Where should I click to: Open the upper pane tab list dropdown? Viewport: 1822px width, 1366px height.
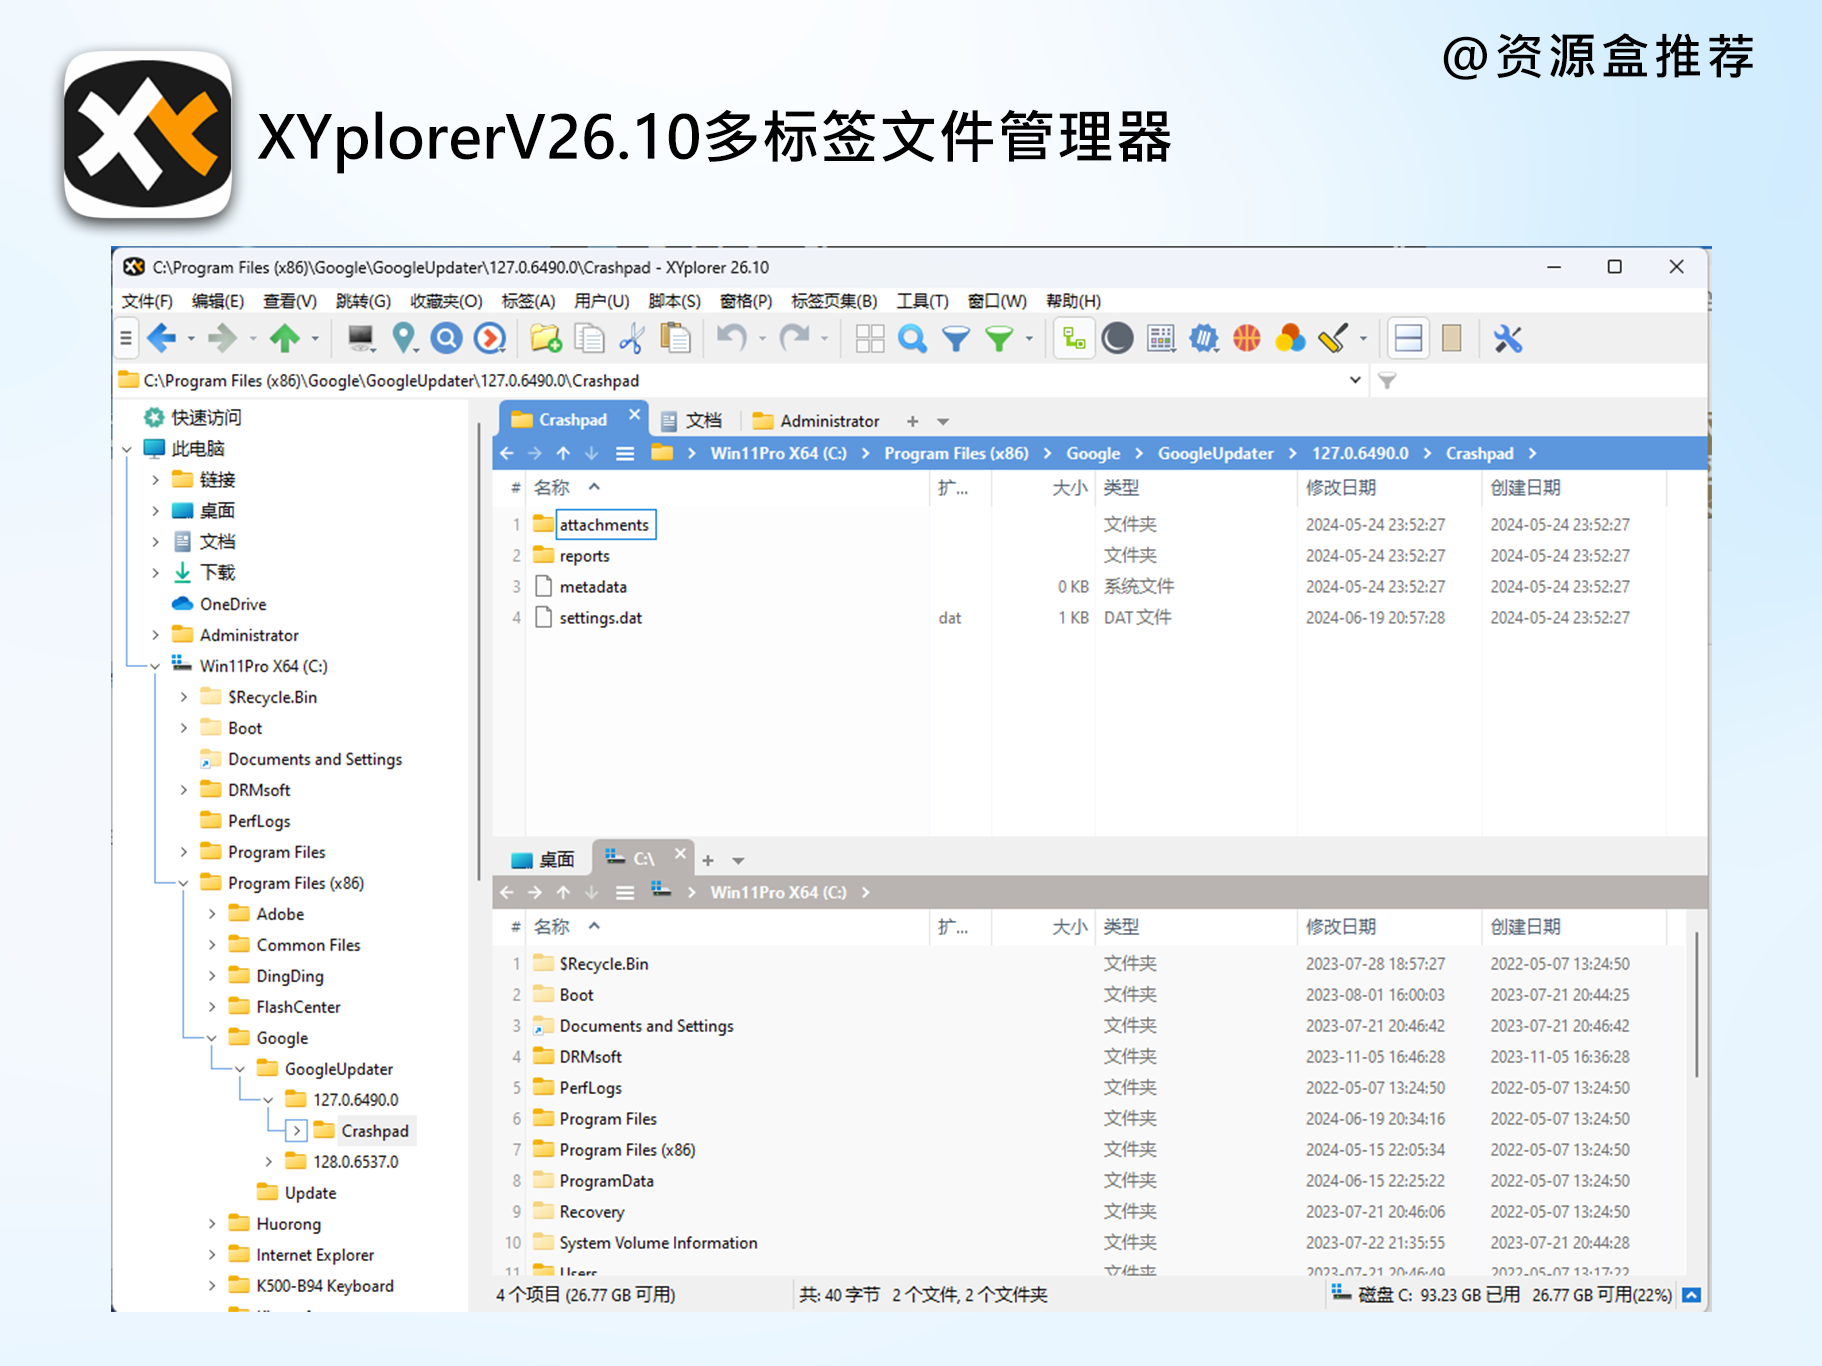click(943, 421)
